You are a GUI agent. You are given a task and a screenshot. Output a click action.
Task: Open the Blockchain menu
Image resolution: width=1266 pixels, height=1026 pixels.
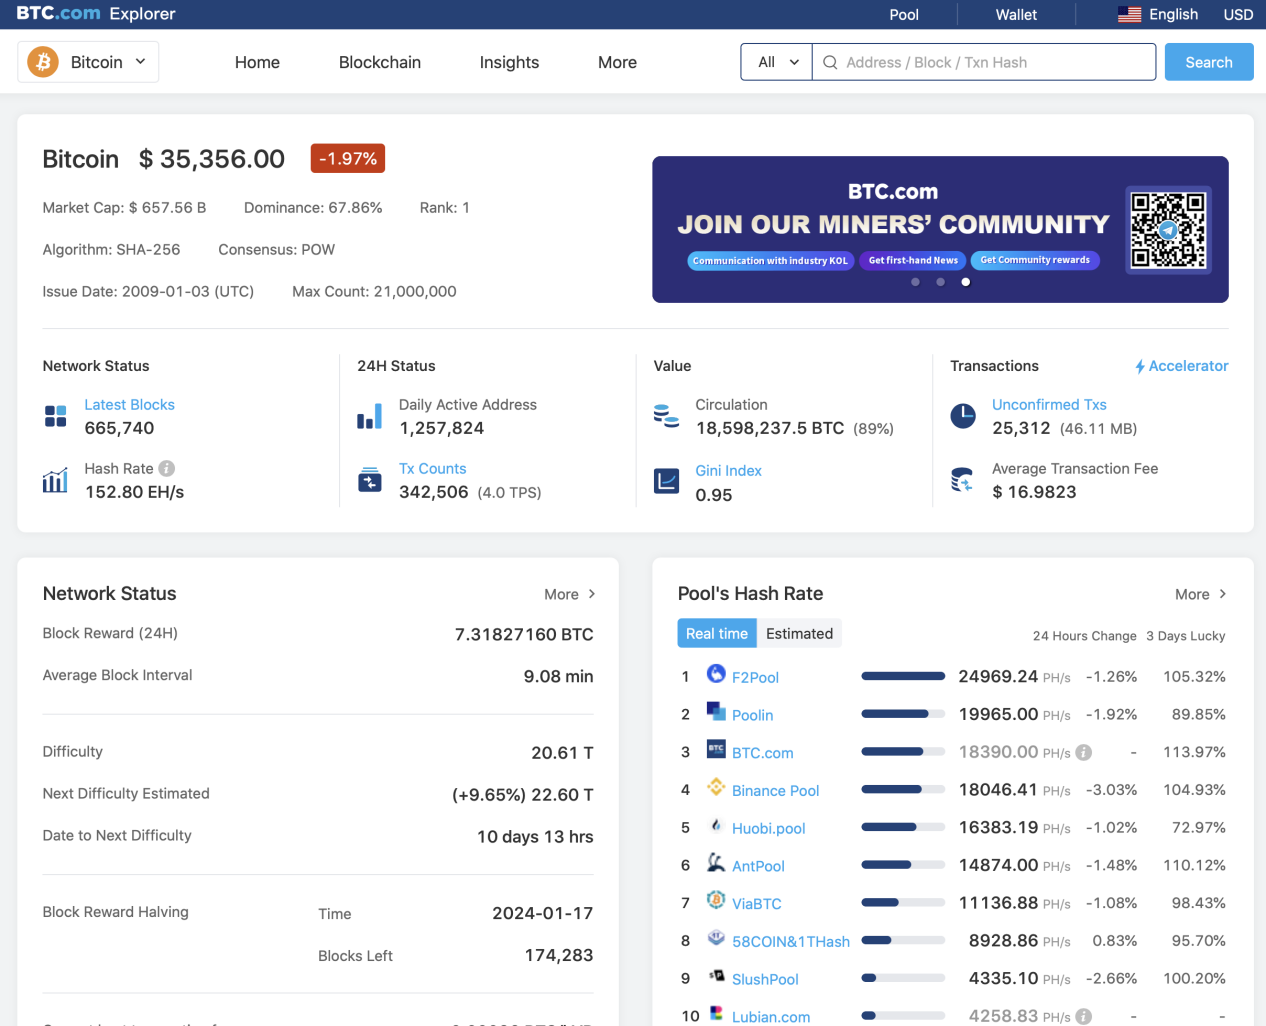[x=380, y=62]
